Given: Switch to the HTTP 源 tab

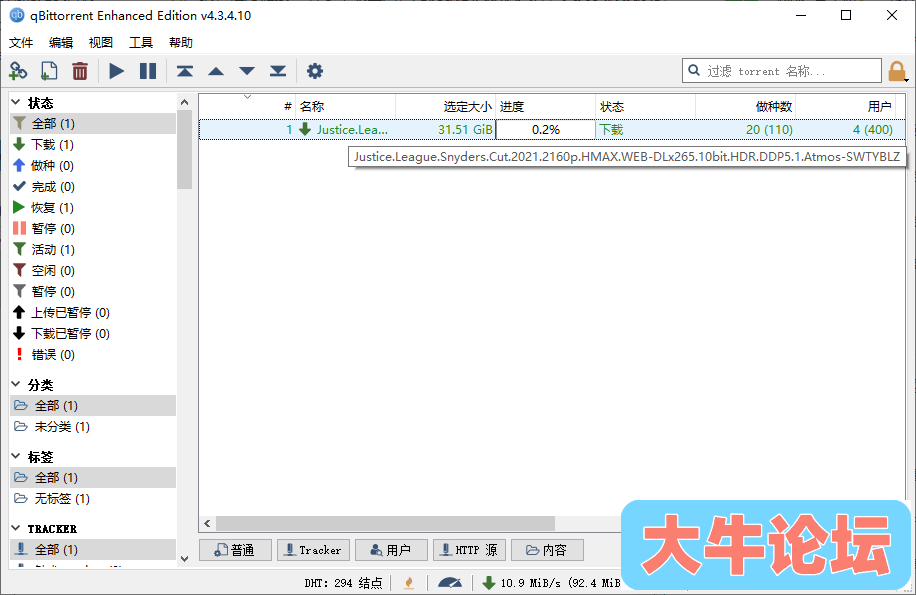Looking at the screenshot, I should (469, 550).
